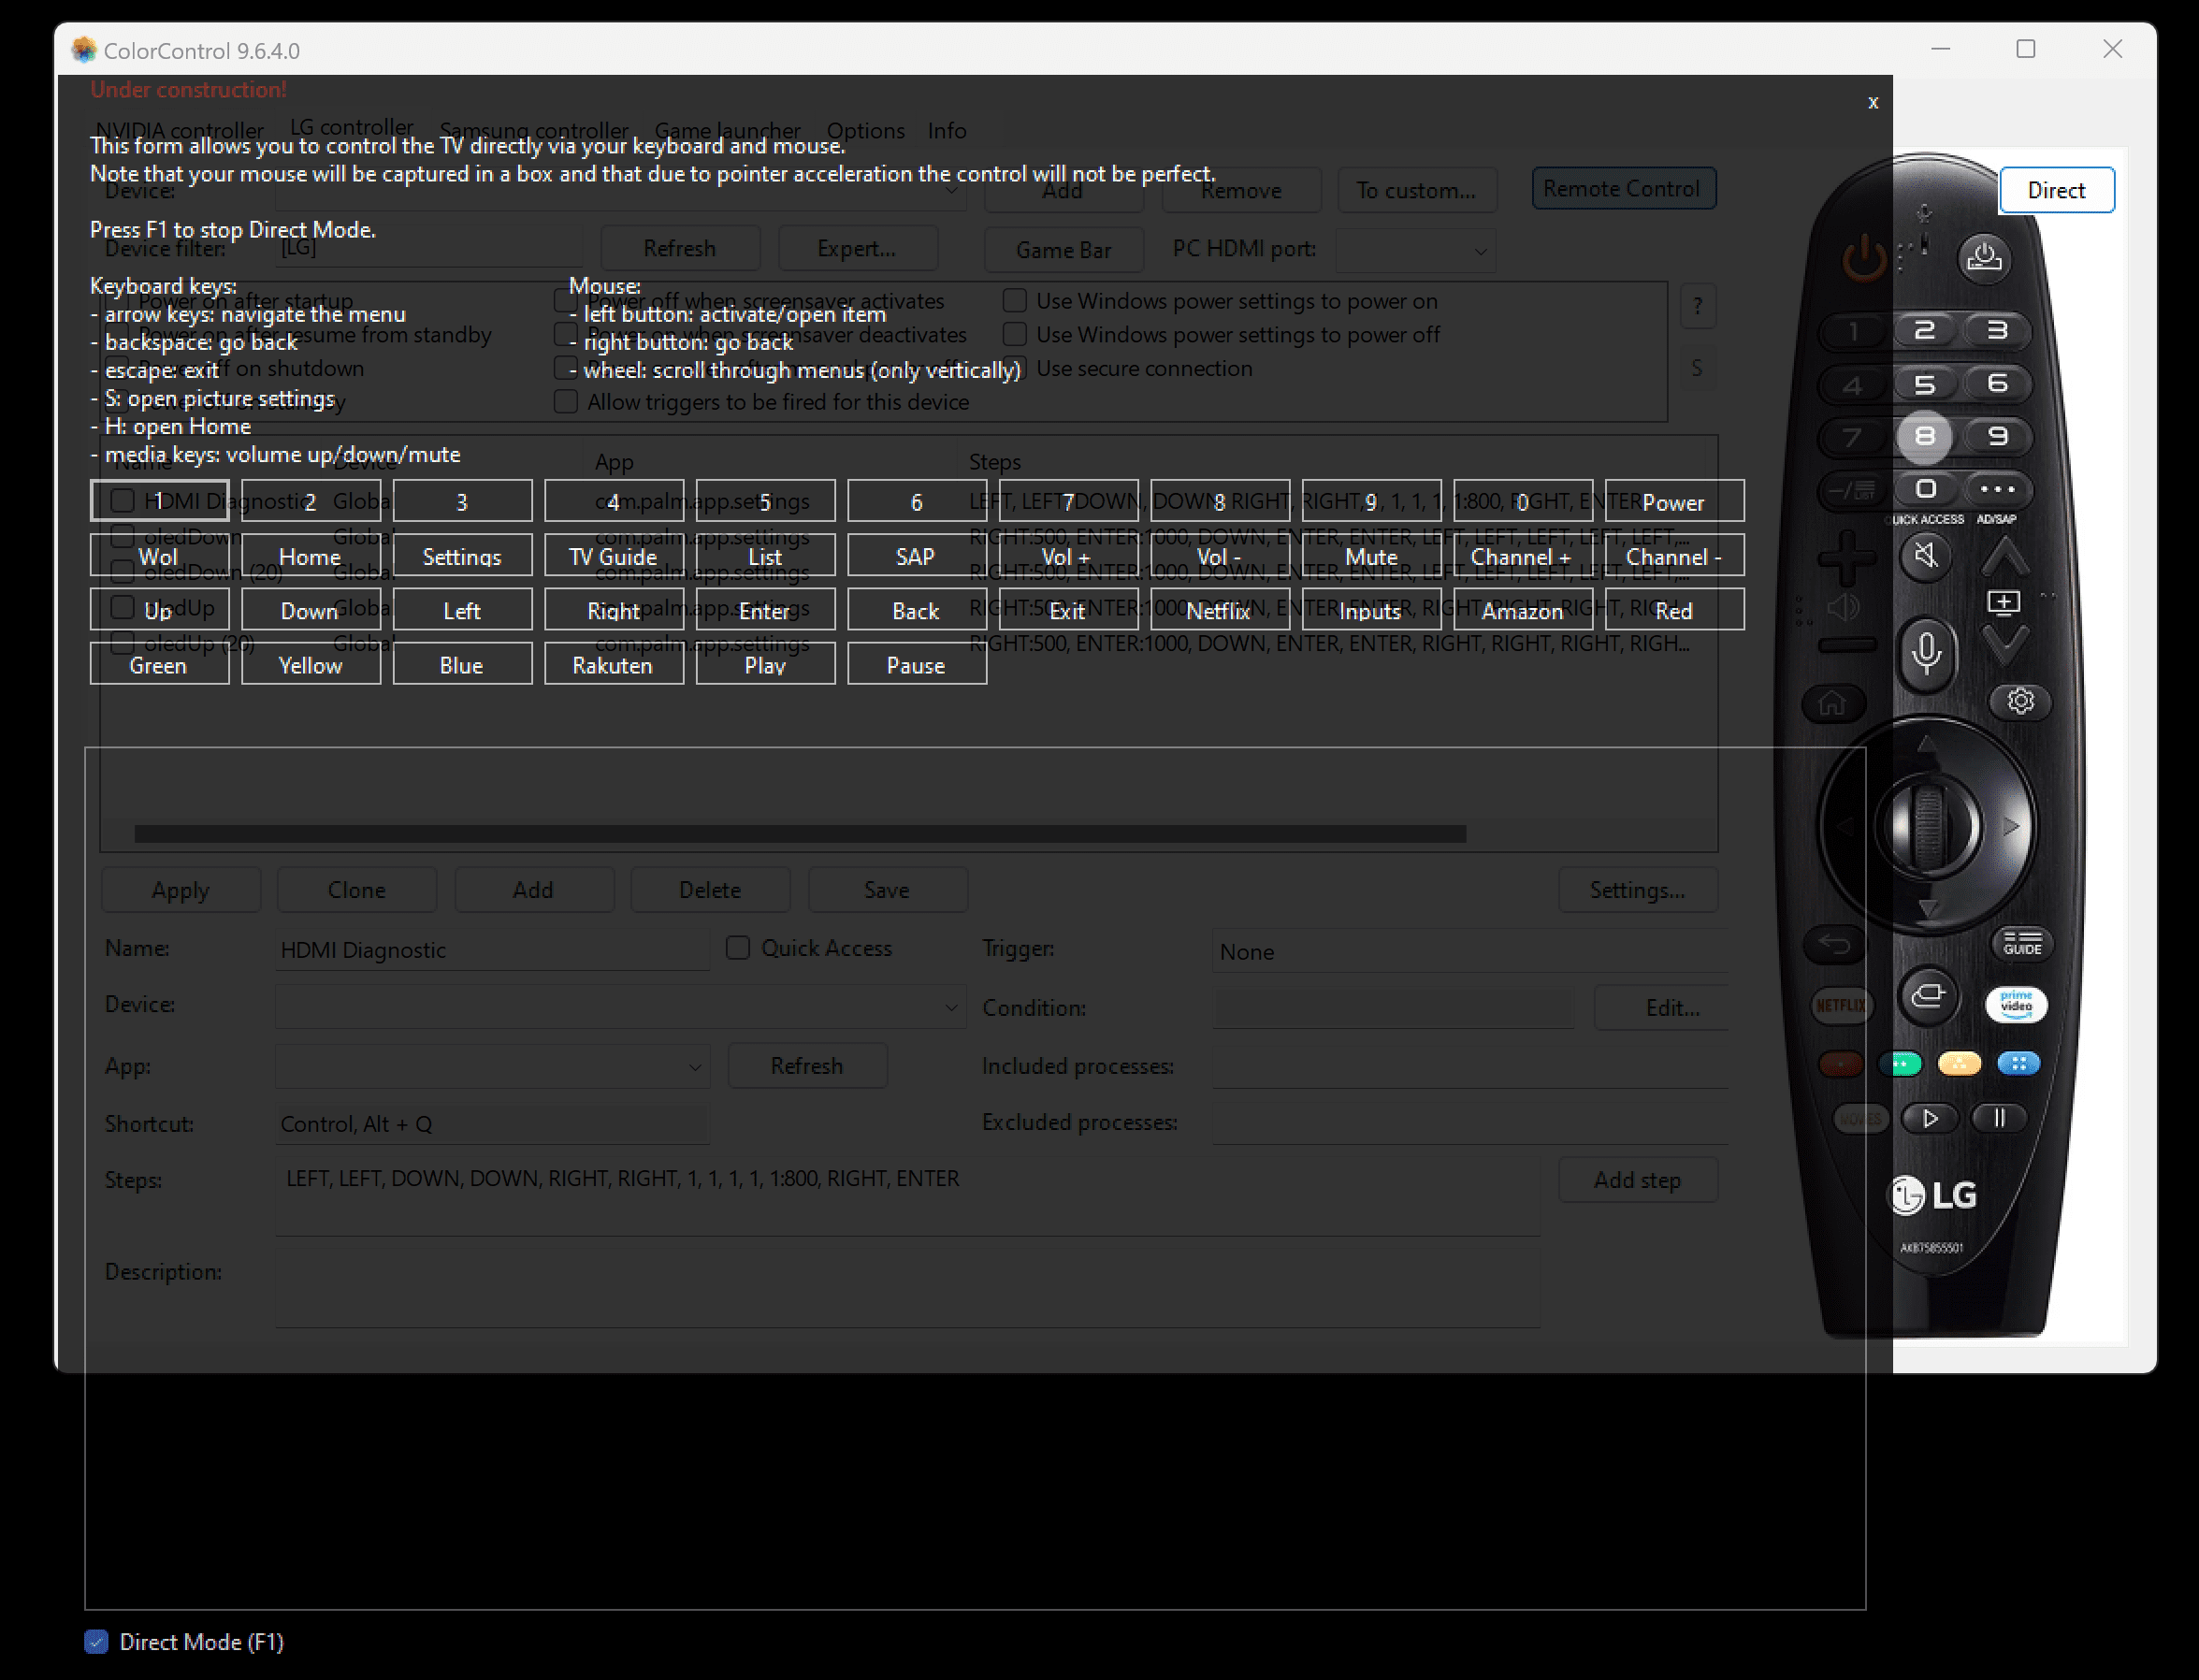The image size is (2199, 1680).
Task: Tap number 5 on the remote image
Action: point(1924,384)
